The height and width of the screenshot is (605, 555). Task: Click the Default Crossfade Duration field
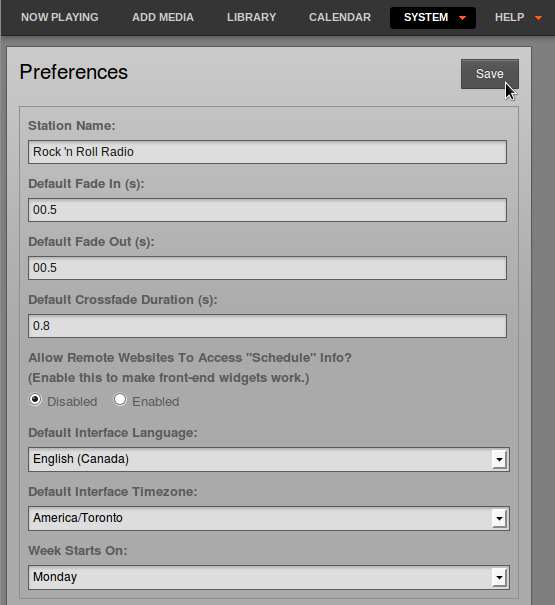click(x=267, y=326)
